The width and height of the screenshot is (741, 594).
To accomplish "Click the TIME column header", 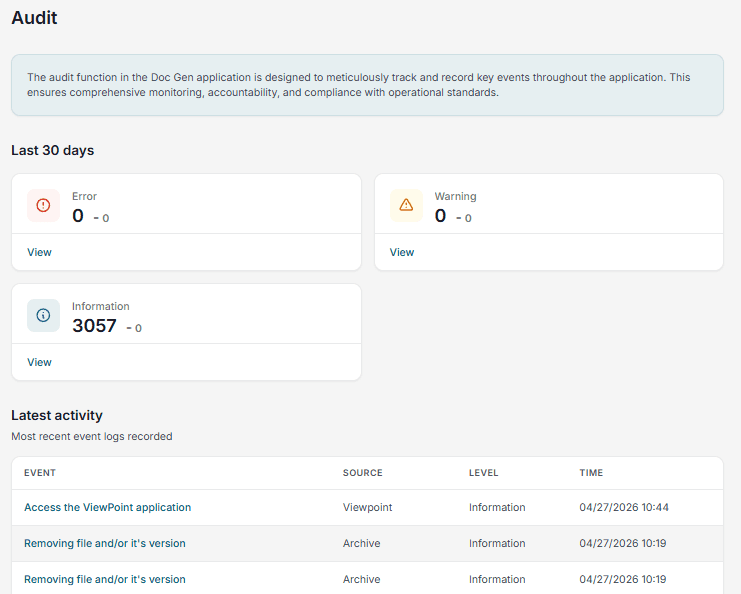I will 591,473.
